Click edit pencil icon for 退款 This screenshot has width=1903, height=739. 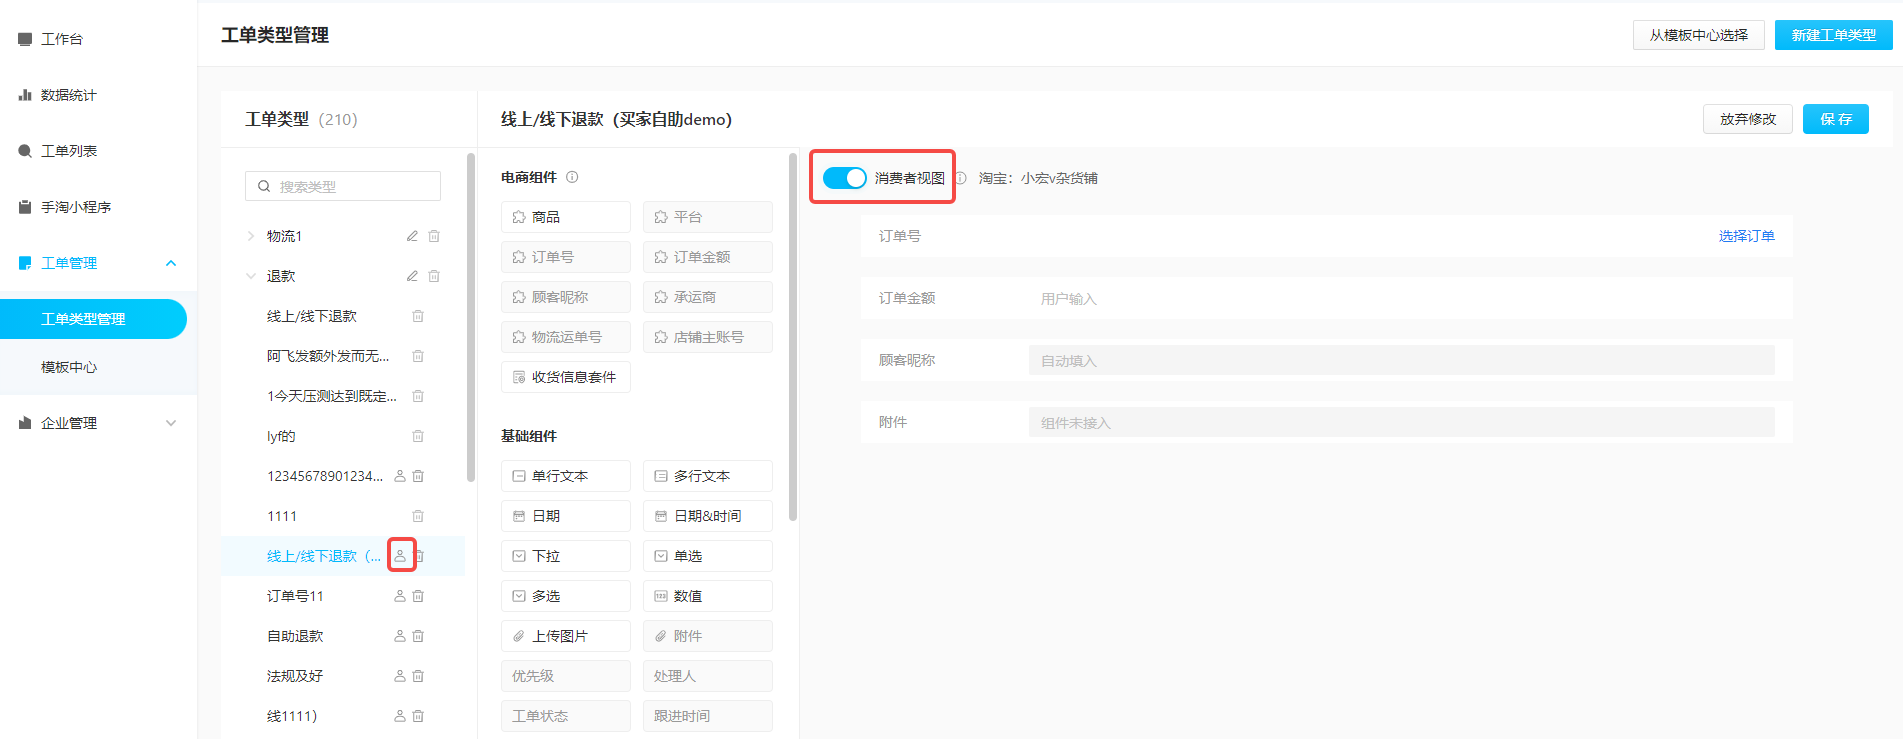(x=412, y=276)
